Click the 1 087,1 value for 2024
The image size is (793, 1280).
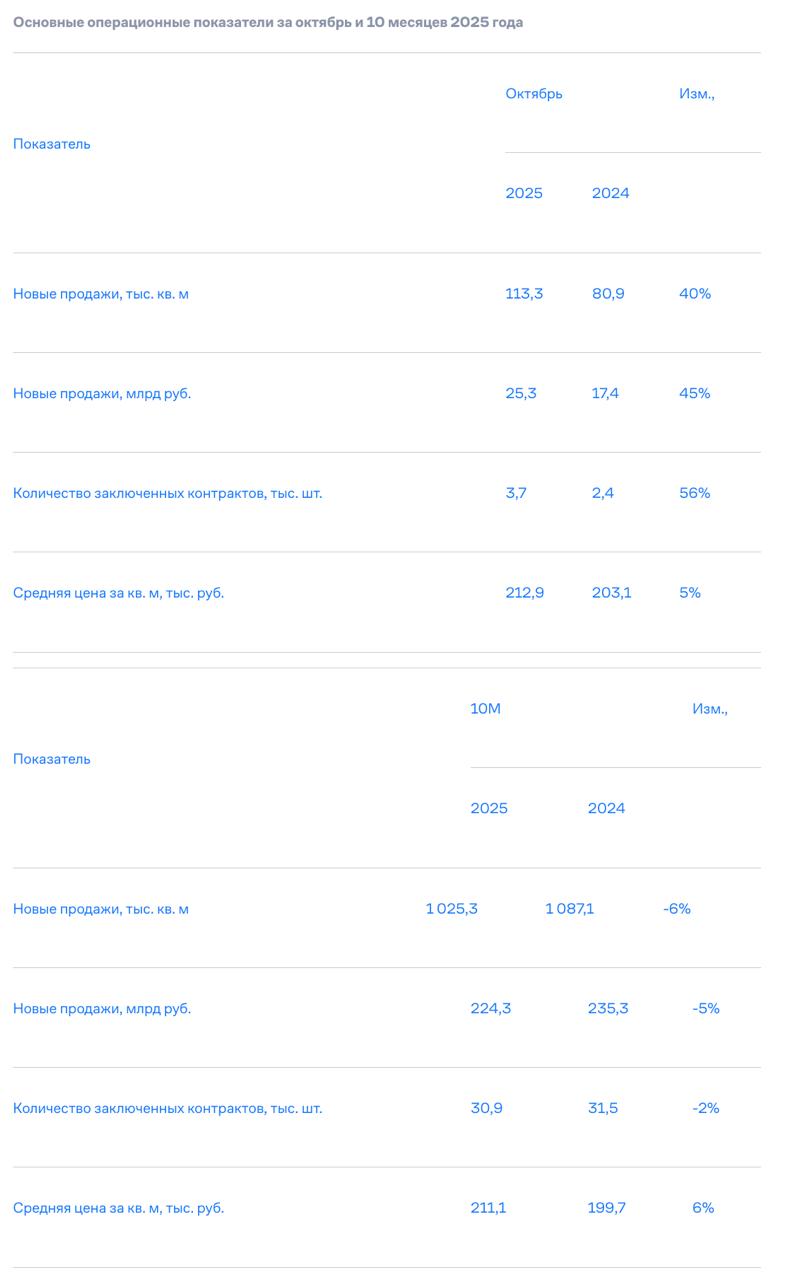pos(570,909)
